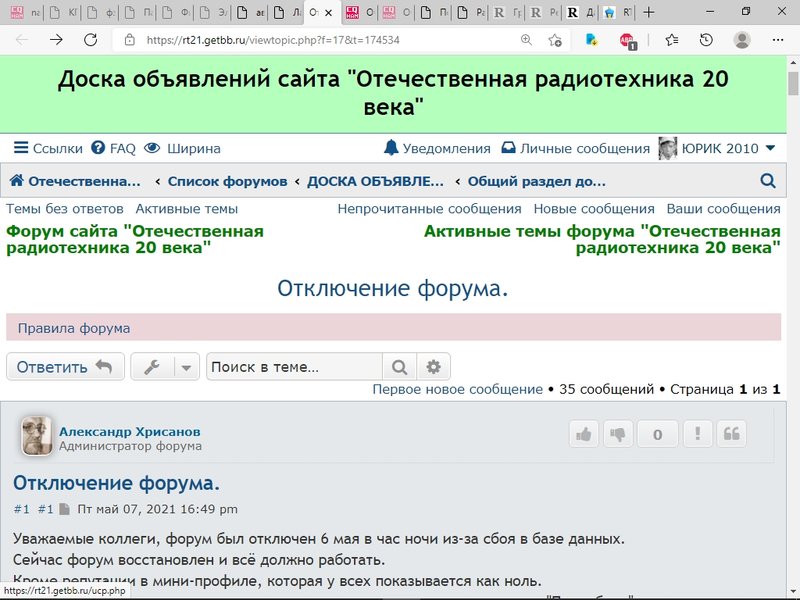
Task: Switch to the Отключение форума browser tab
Action: point(316,13)
